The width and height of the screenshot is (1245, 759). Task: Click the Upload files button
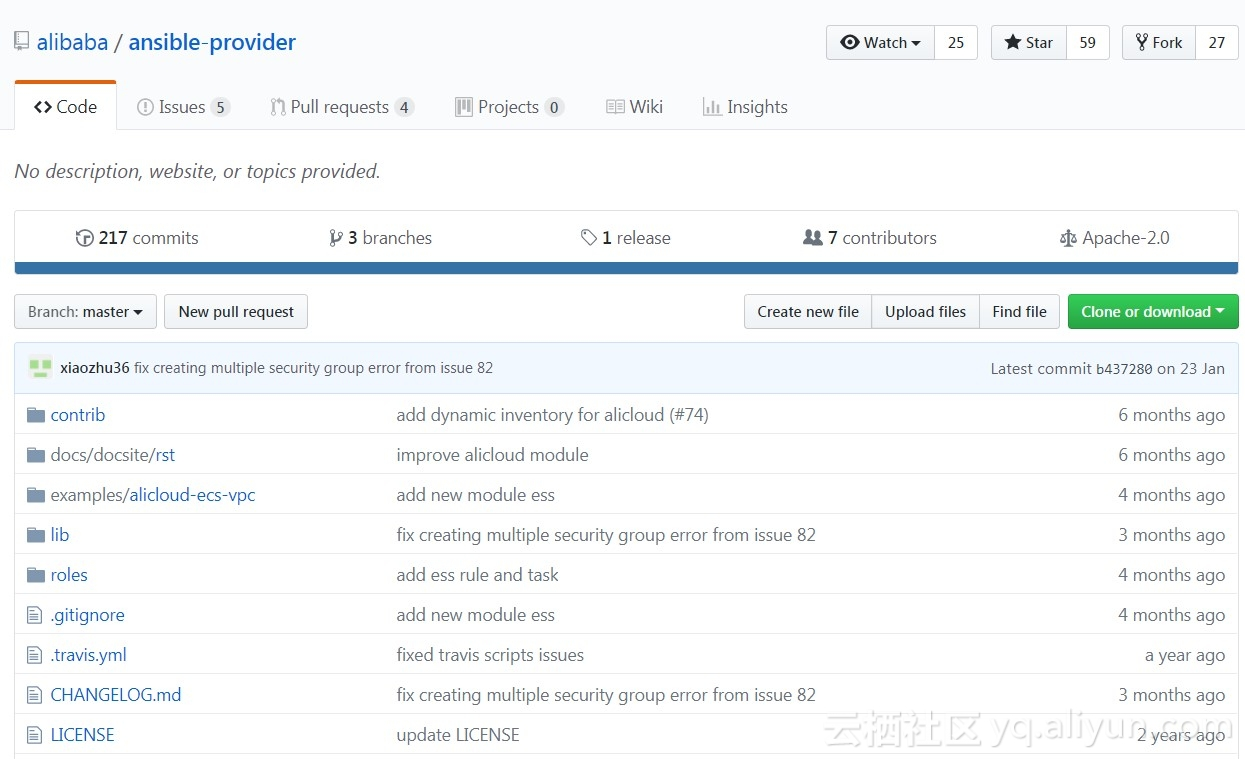pyautogui.click(x=925, y=311)
